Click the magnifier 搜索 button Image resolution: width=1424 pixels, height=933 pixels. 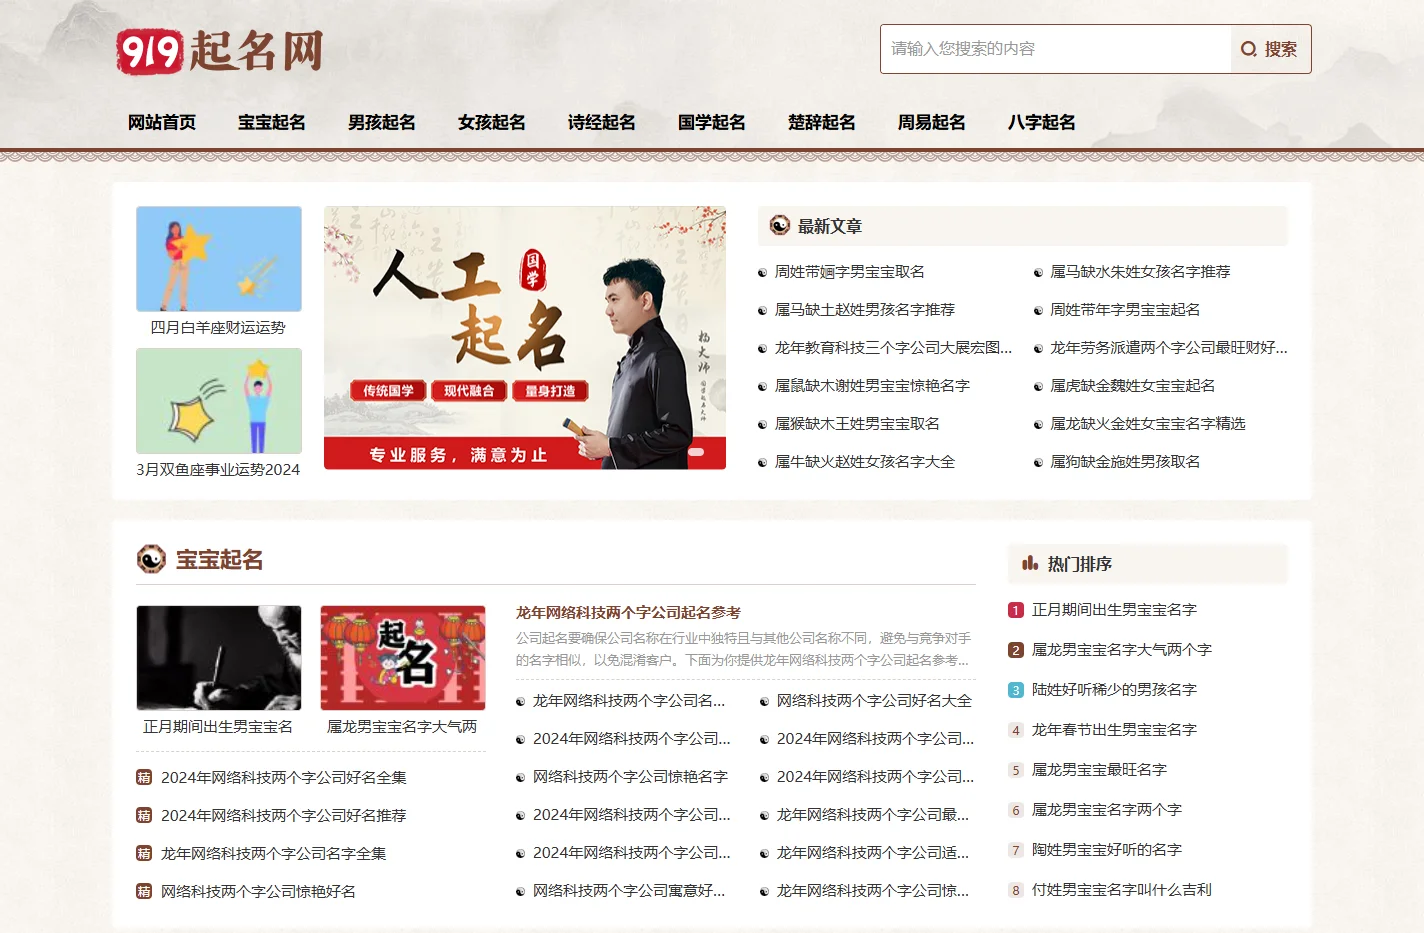pos(1270,49)
